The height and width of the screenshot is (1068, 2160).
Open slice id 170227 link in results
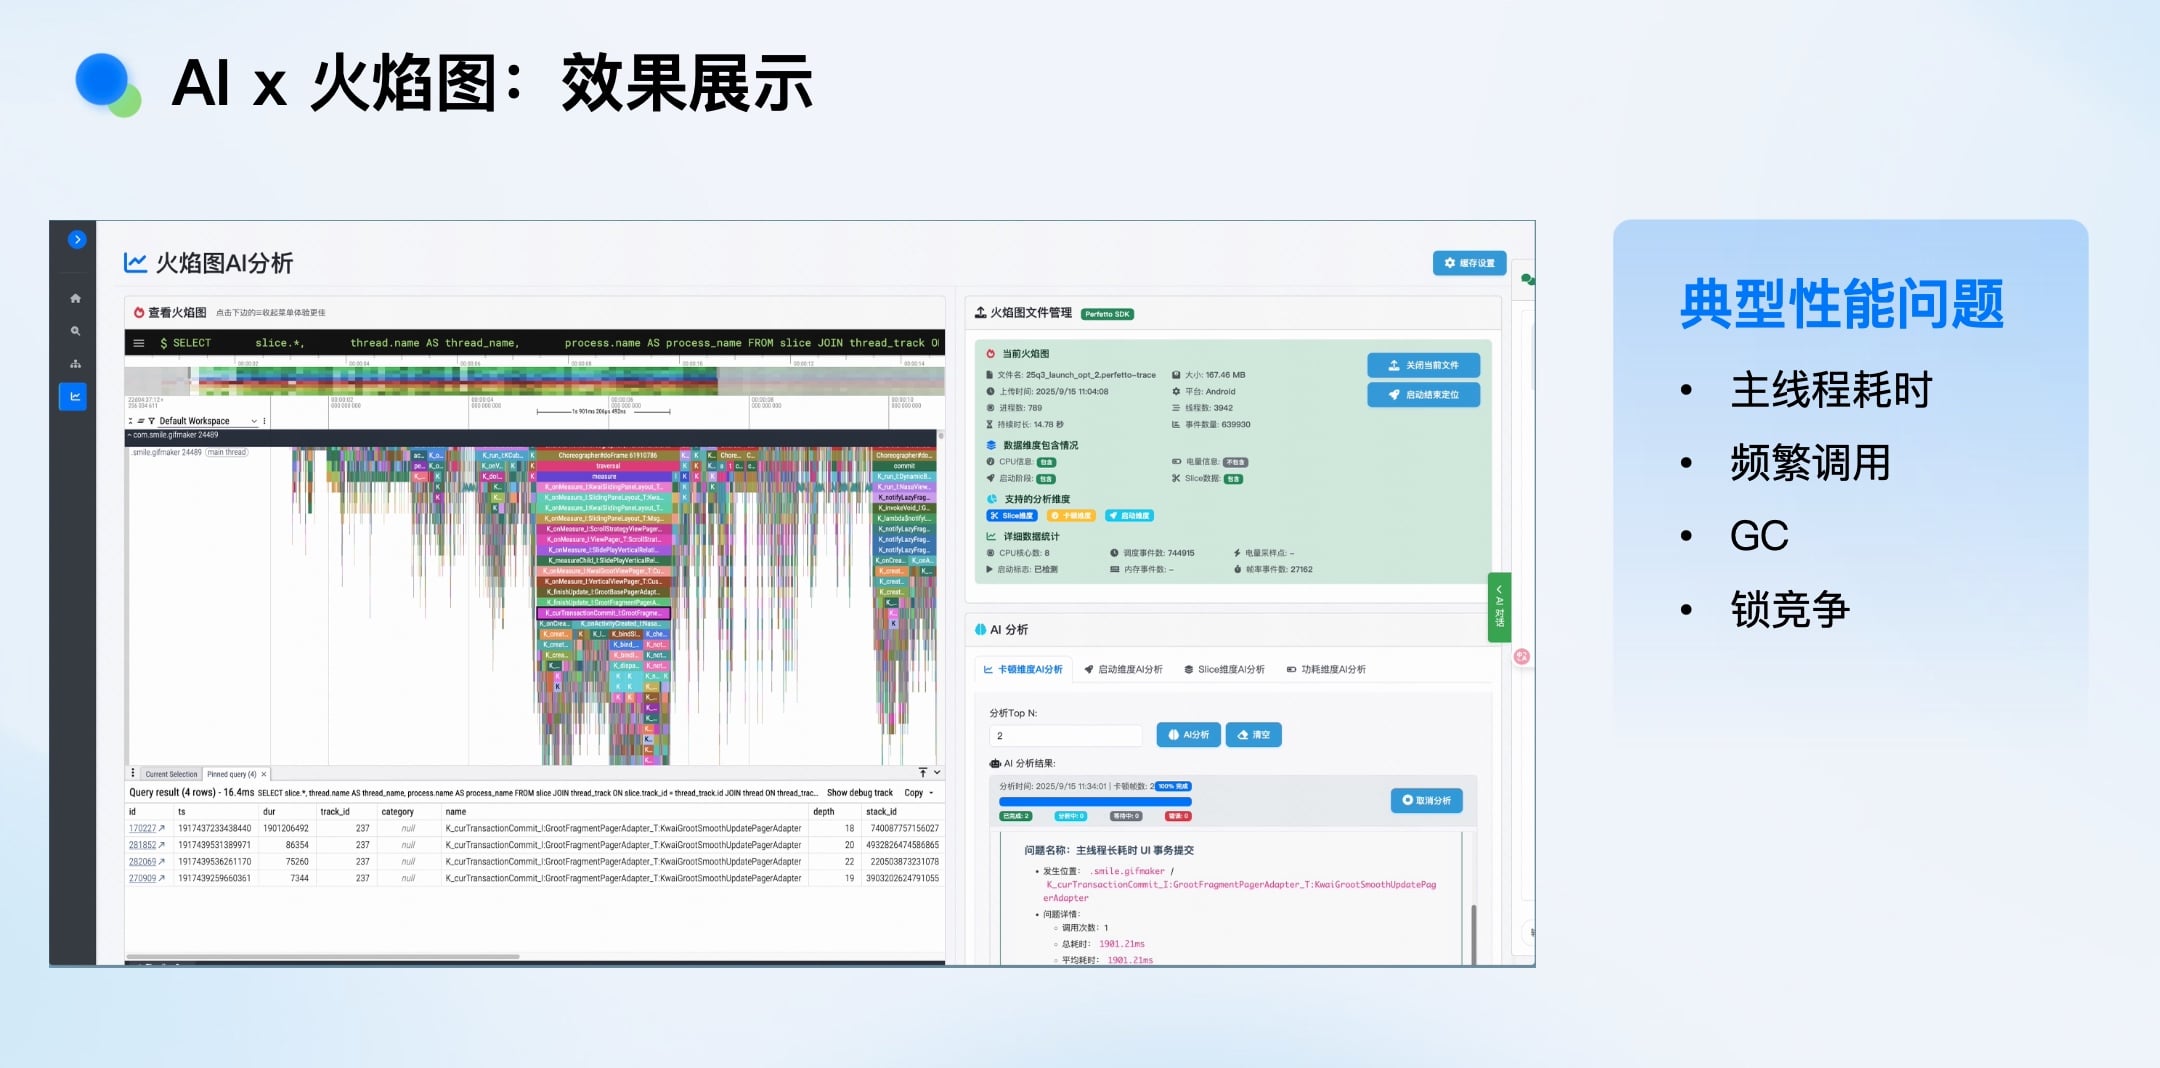143,829
